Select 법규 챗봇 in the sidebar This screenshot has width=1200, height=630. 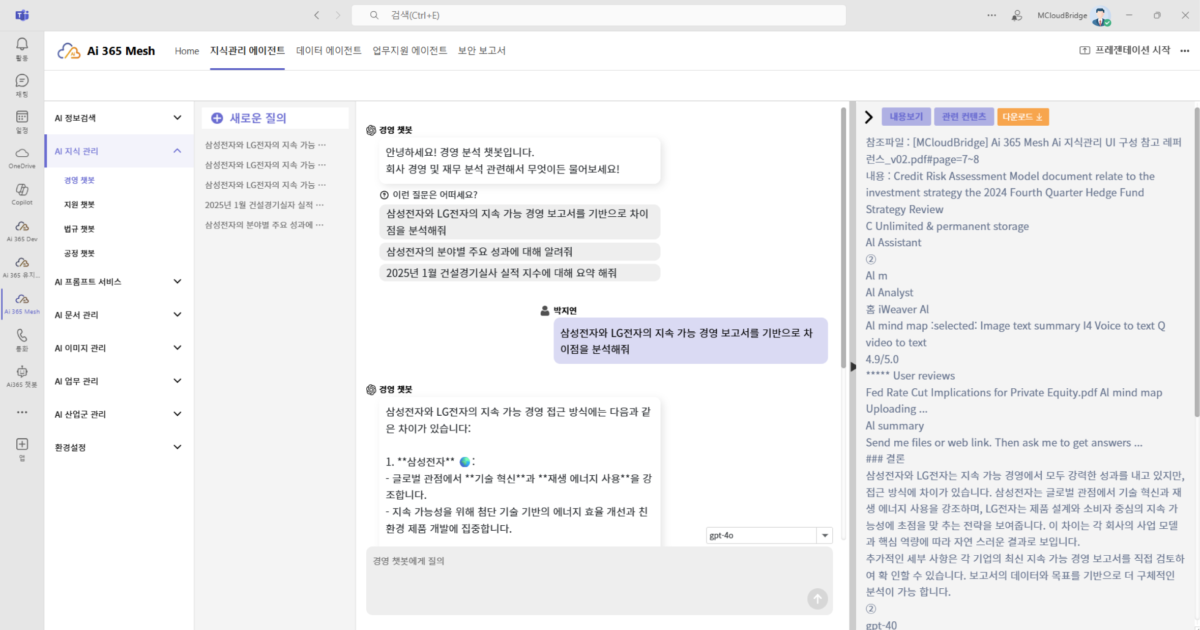[80, 229]
